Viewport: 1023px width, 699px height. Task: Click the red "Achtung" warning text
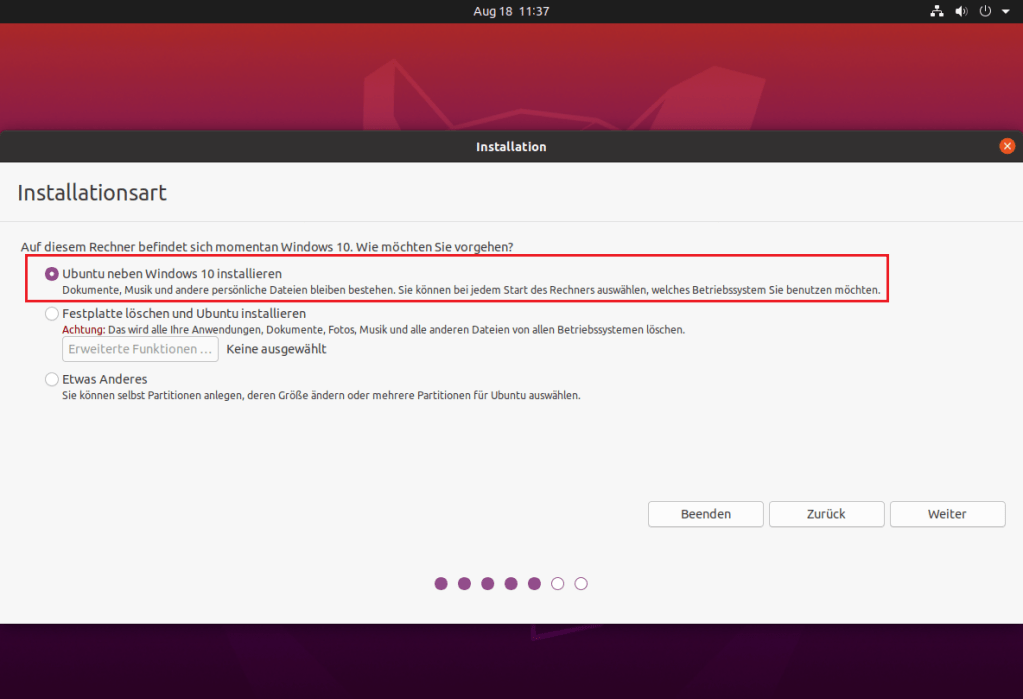[82, 329]
